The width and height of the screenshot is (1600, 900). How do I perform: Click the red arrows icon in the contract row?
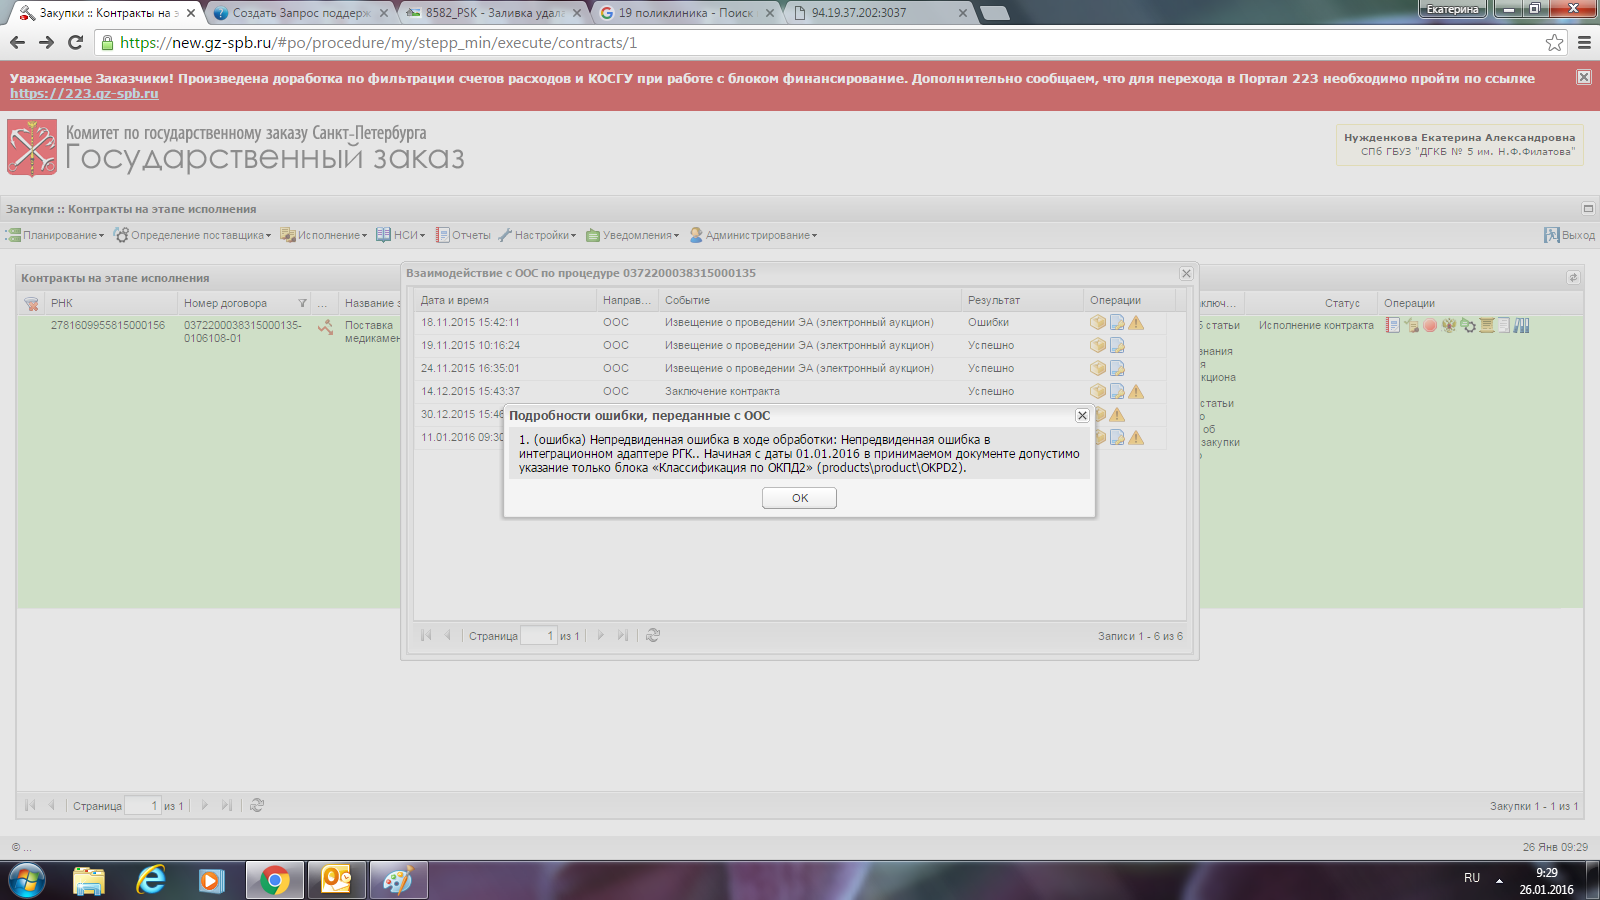click(x=326, y=327)
